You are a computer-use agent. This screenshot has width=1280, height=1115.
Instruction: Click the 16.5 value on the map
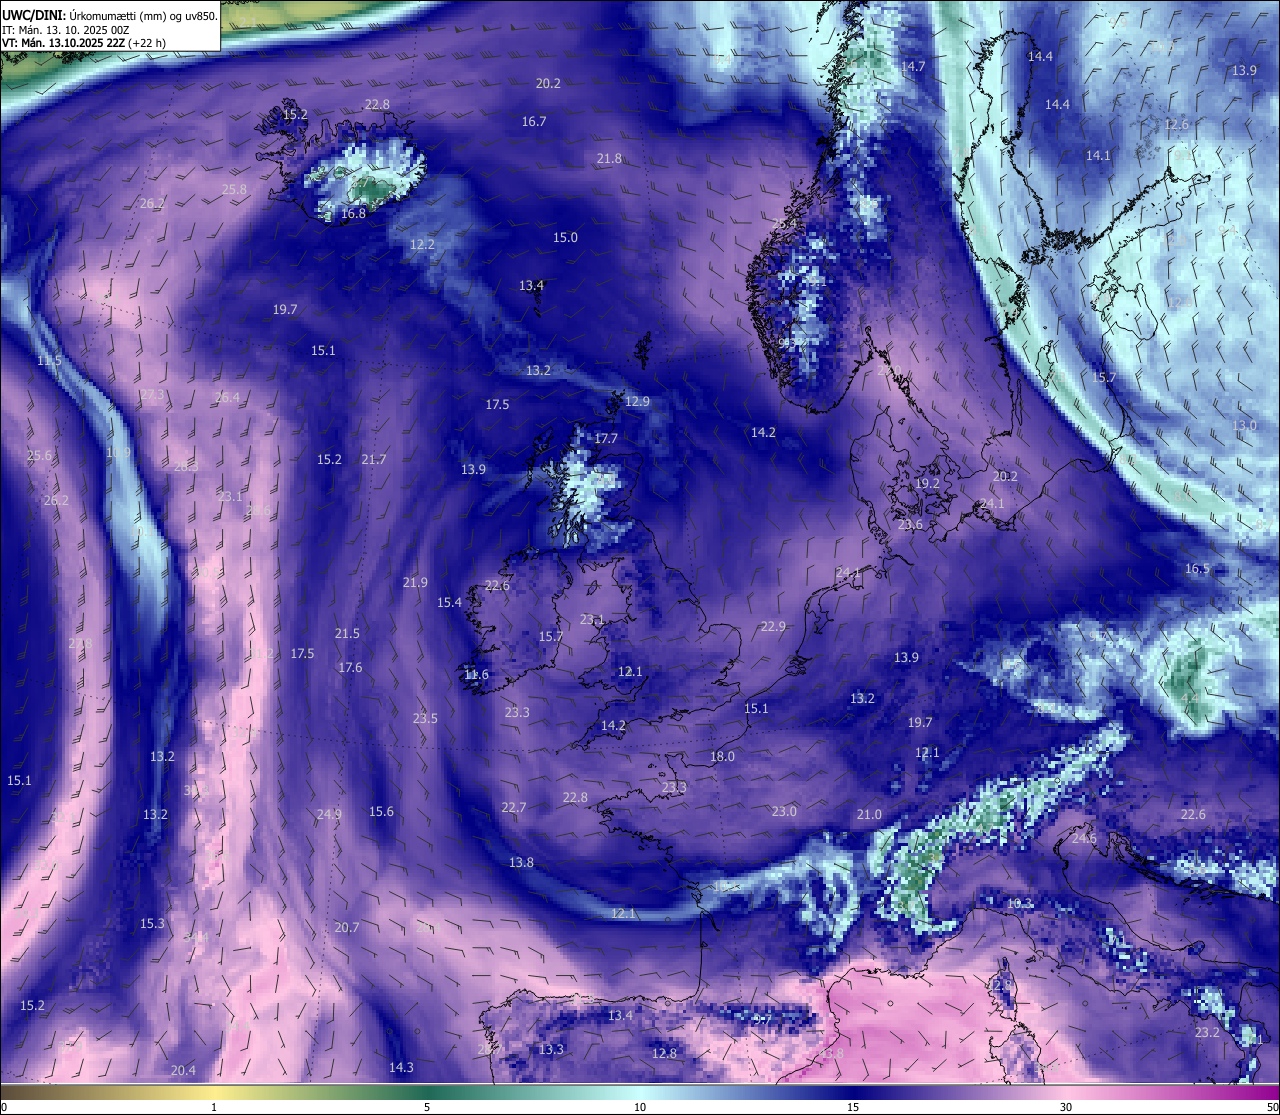tap(1197, 568)
